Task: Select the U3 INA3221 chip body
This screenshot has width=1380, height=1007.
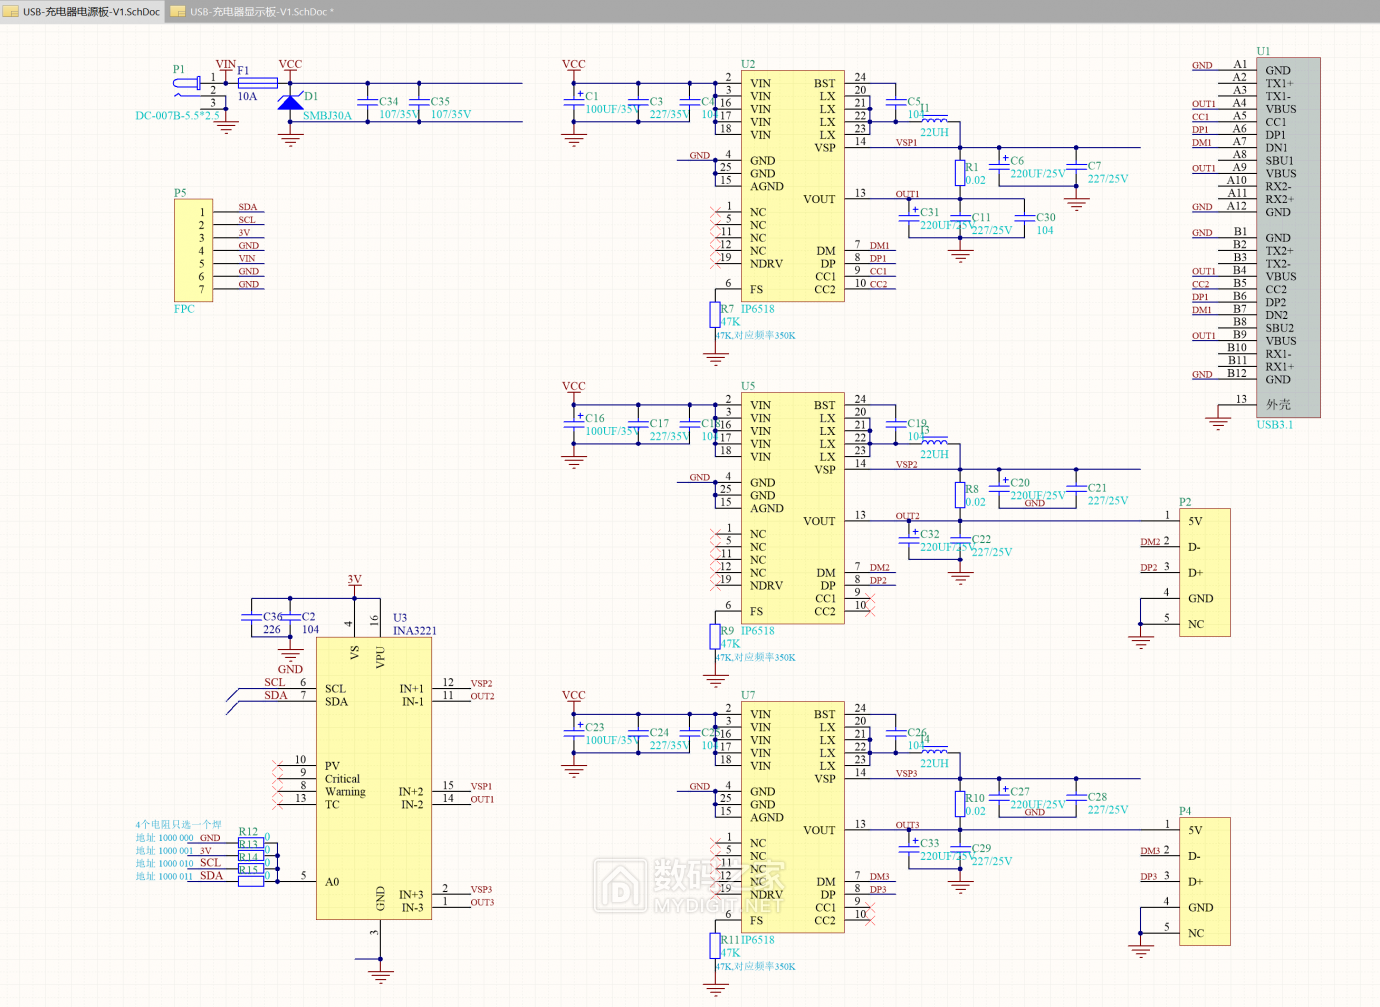Action: pos(373,778)
